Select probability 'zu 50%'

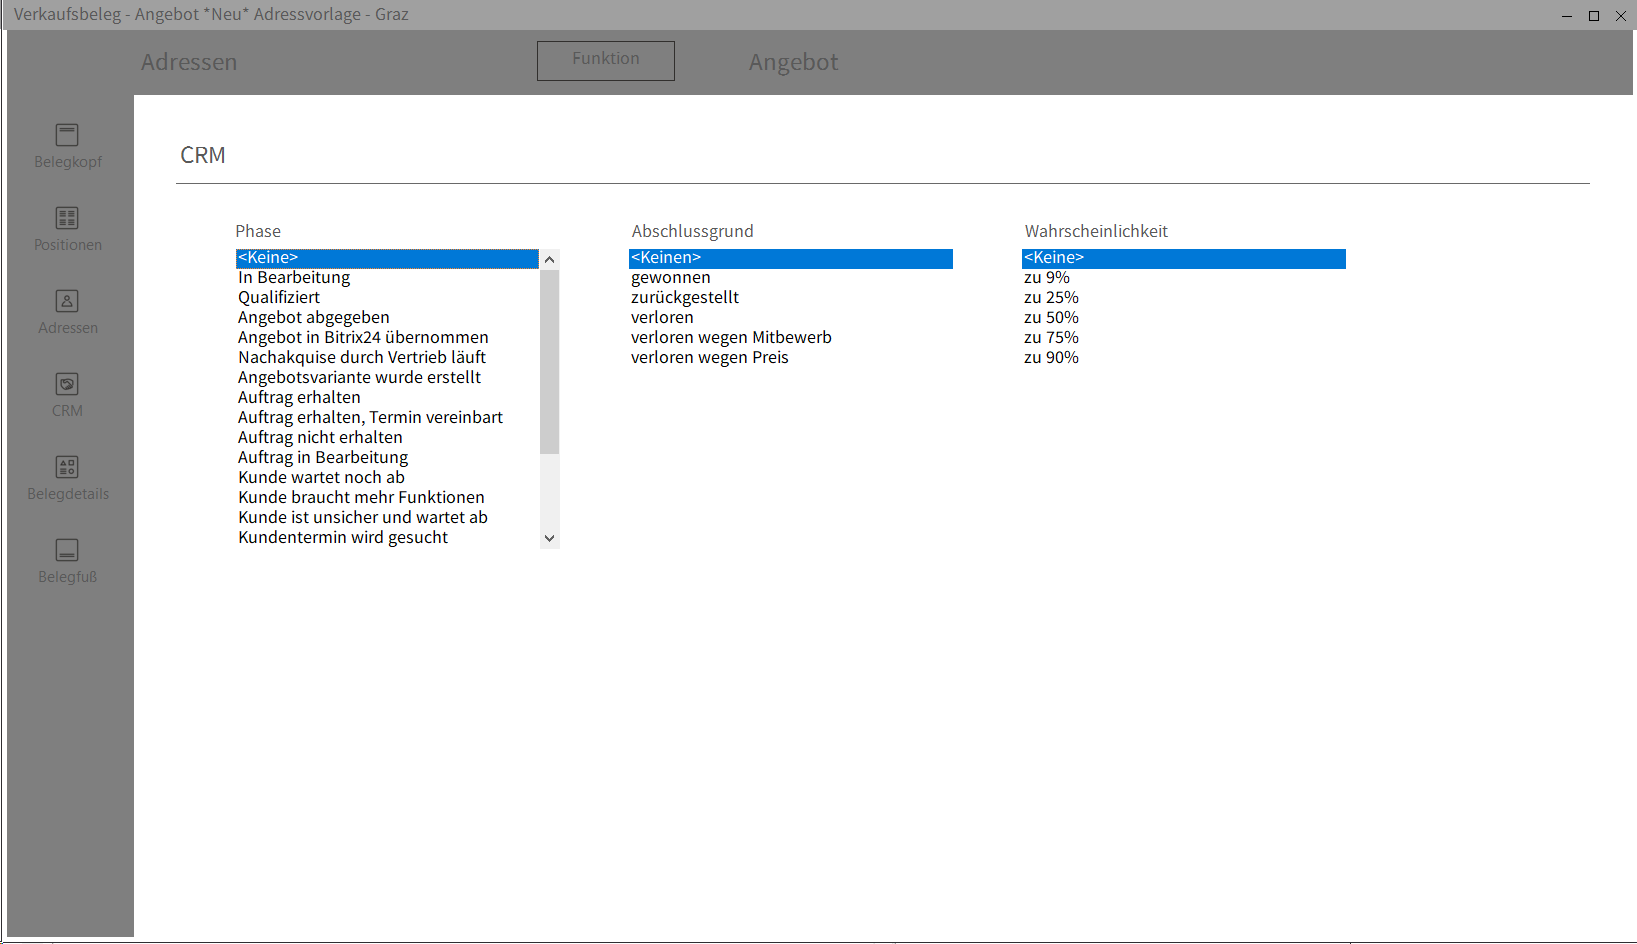point(1184,318)
